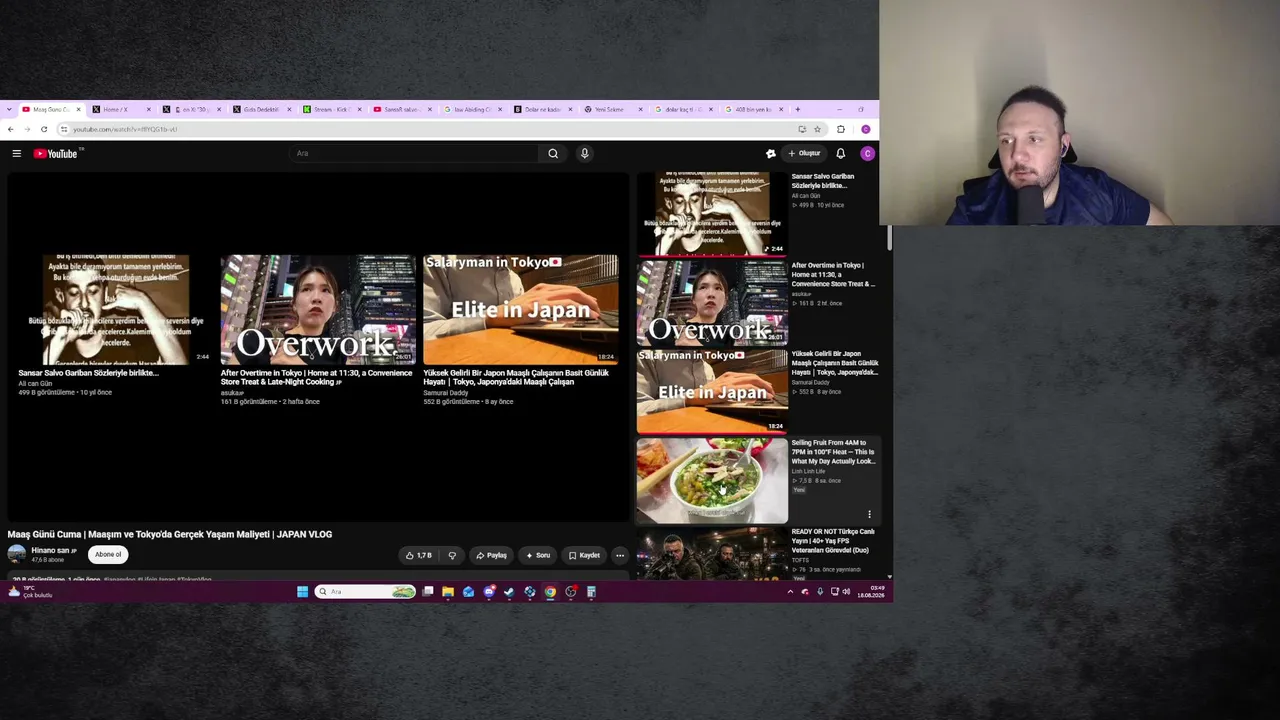Switch to the Yeni Sekme tab

click(x=614, y=109)
